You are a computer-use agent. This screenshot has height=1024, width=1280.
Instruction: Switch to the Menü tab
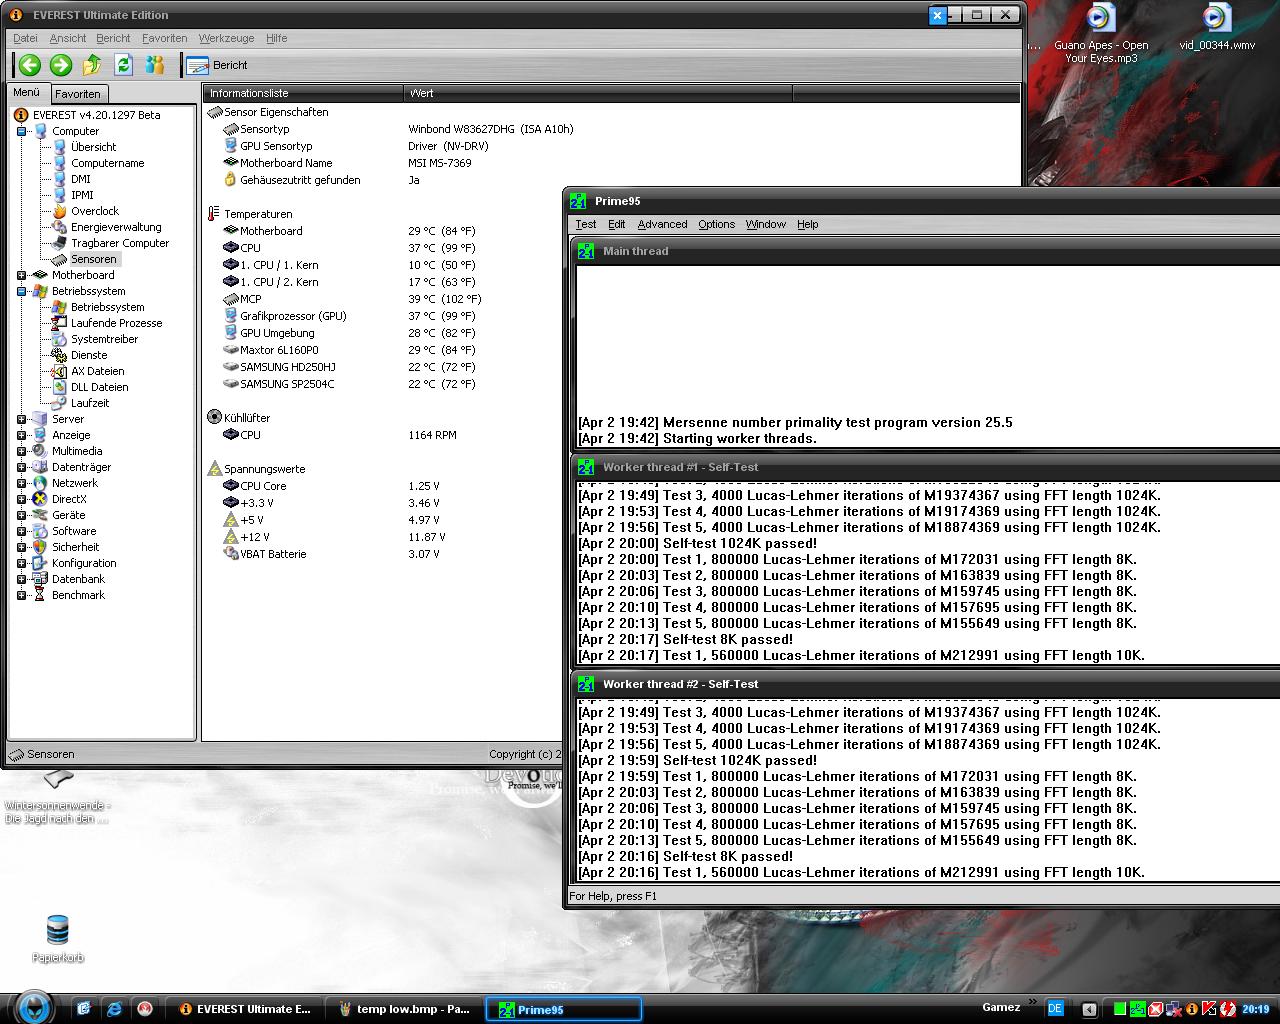(x=27, y=93)
